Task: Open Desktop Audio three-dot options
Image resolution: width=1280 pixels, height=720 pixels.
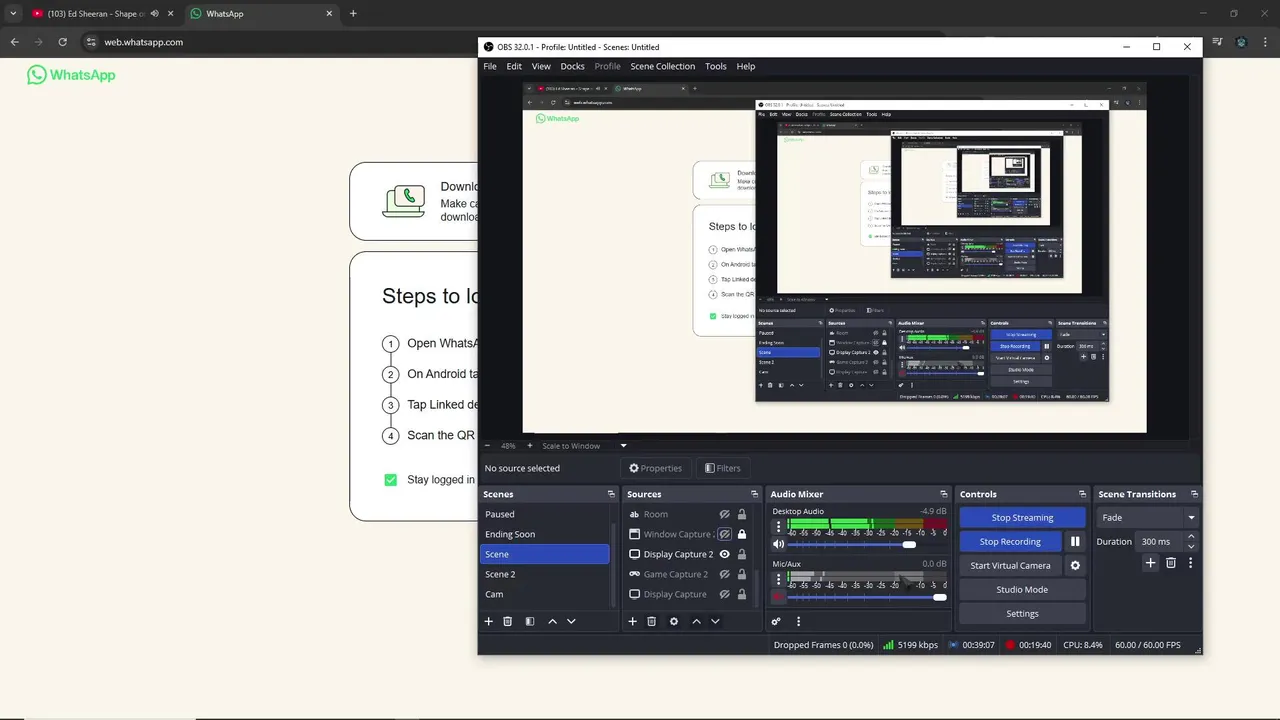Action: [x=778, y=526]
